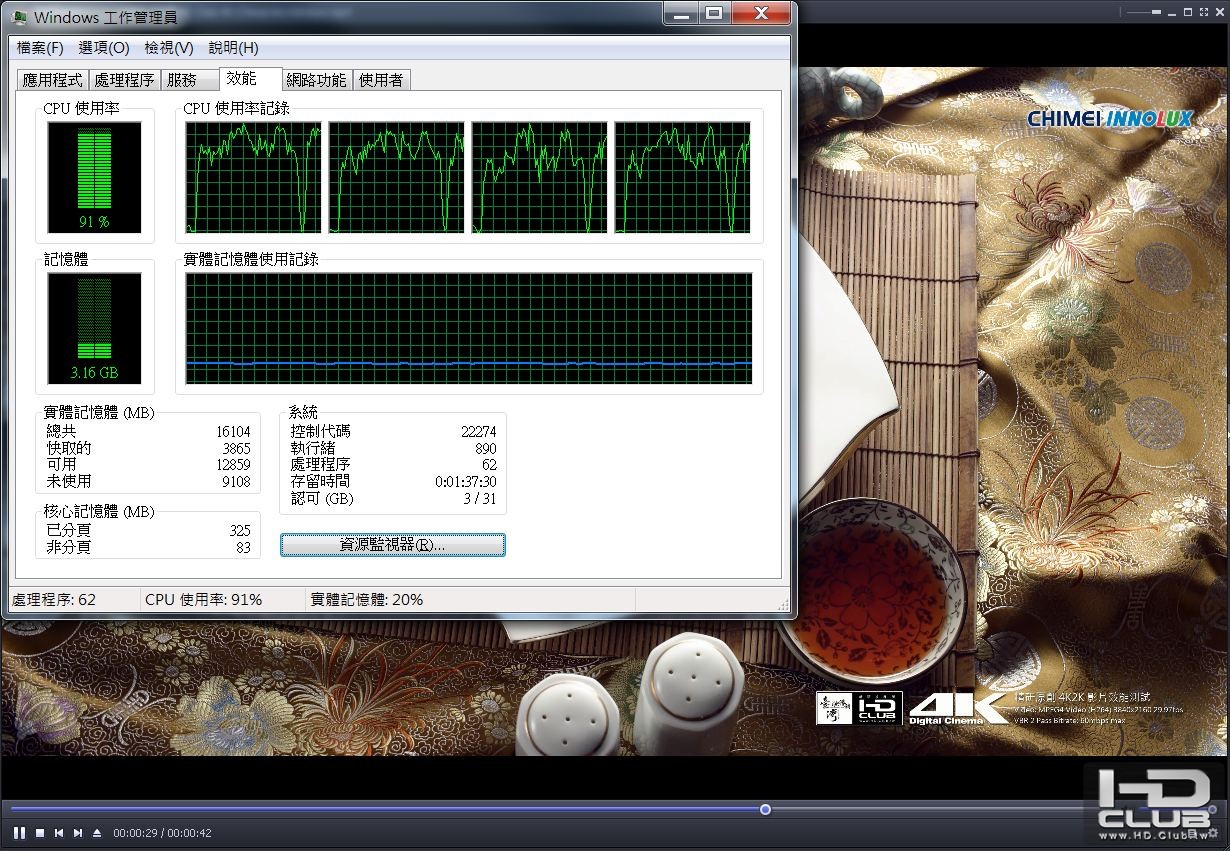Skip to the previous track

[x=59, y=833]
